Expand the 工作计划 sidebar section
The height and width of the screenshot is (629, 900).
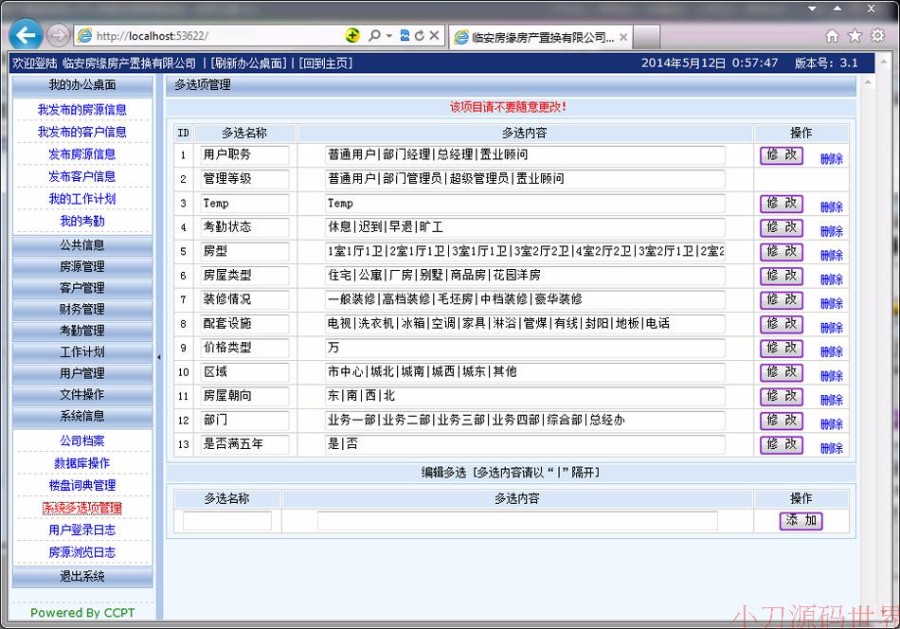tap(83, 352)
